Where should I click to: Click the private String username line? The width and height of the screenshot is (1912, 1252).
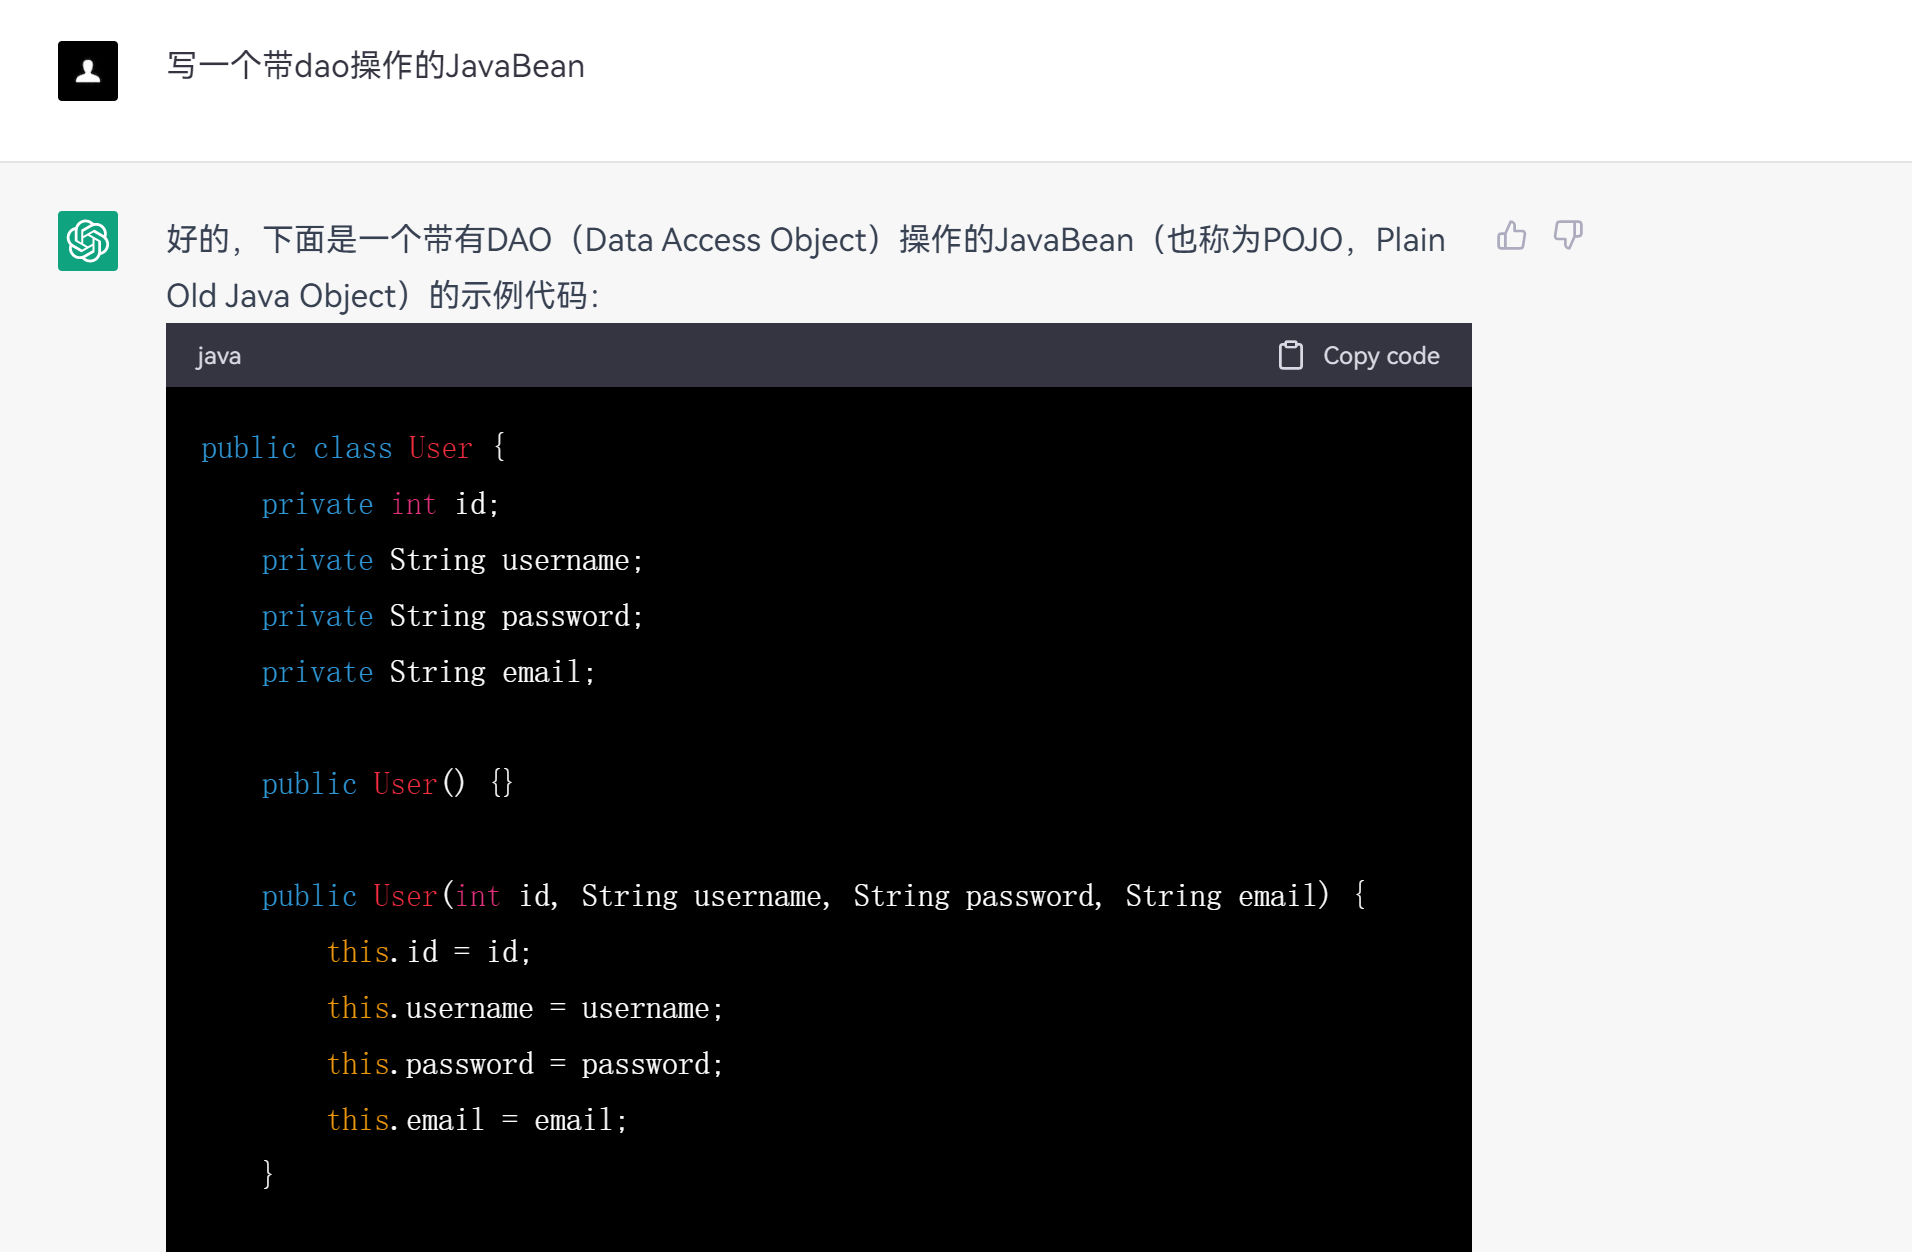coord(452,560)
